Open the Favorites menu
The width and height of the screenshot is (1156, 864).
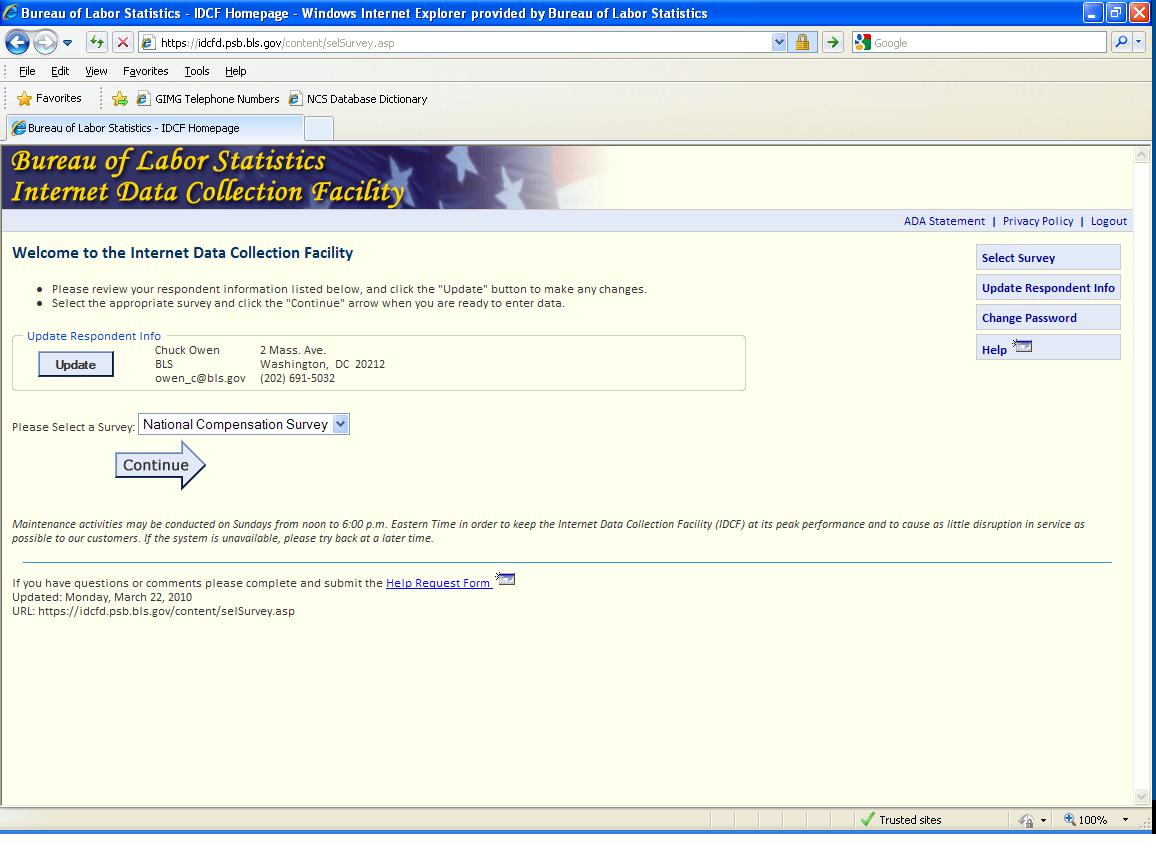coord(145,71)
